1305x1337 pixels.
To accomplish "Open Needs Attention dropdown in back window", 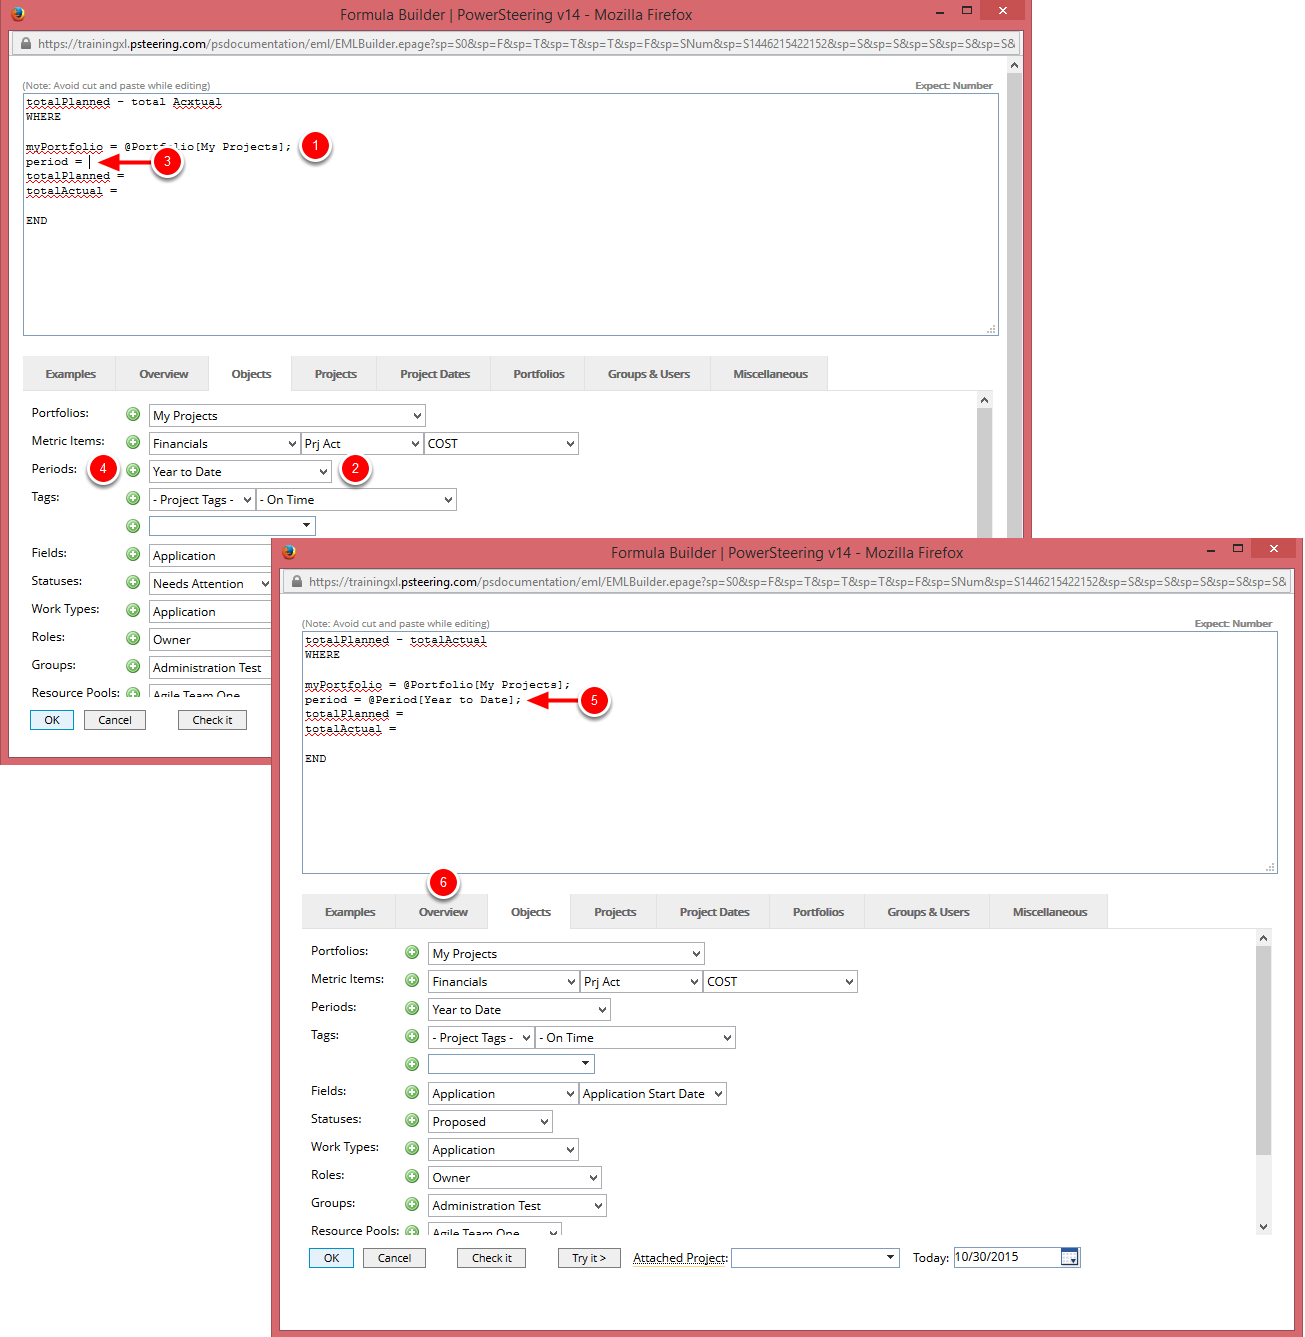I will 210,584.
